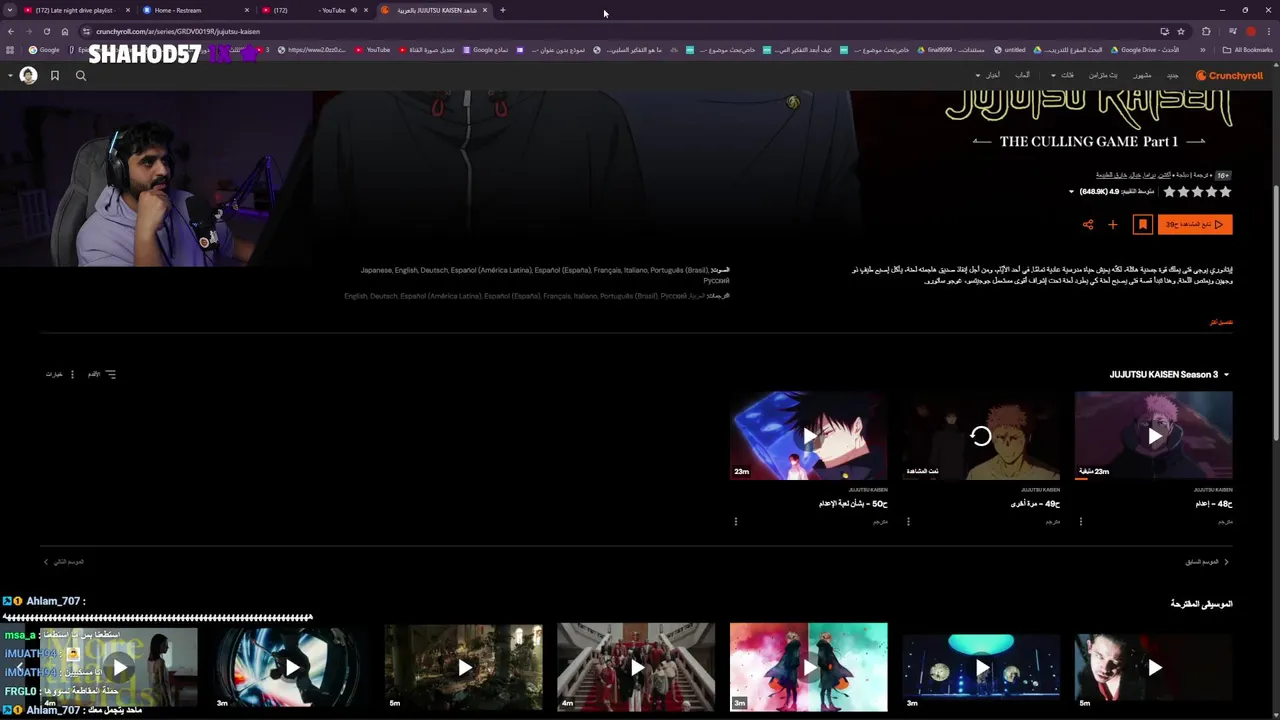Play episode 48 thumbnail
Viewport: 1280px width, 720px height.
tap(1154, 436)
